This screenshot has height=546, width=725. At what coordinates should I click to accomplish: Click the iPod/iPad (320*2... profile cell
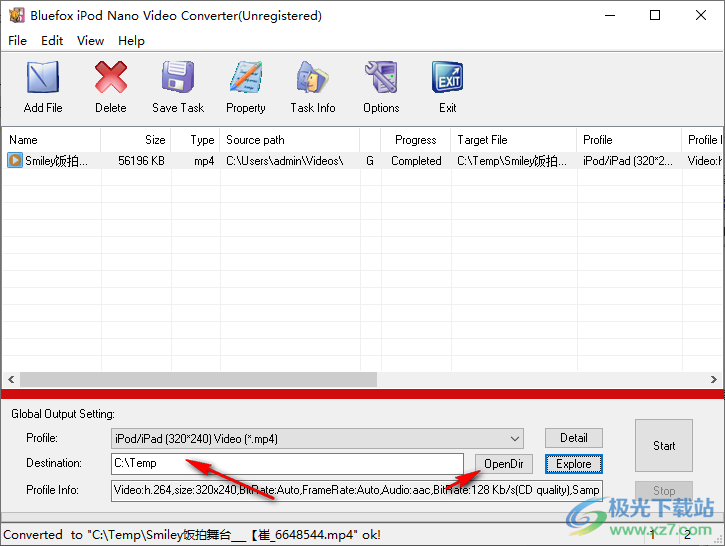tap(627, 161)
